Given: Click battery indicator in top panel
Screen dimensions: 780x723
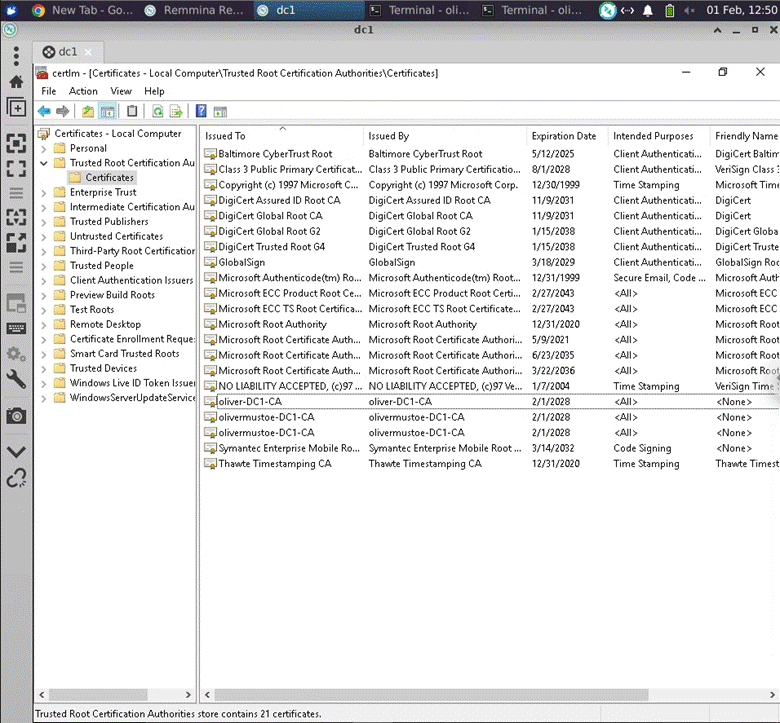Looking at the screenshot, I should coord(670,10).
